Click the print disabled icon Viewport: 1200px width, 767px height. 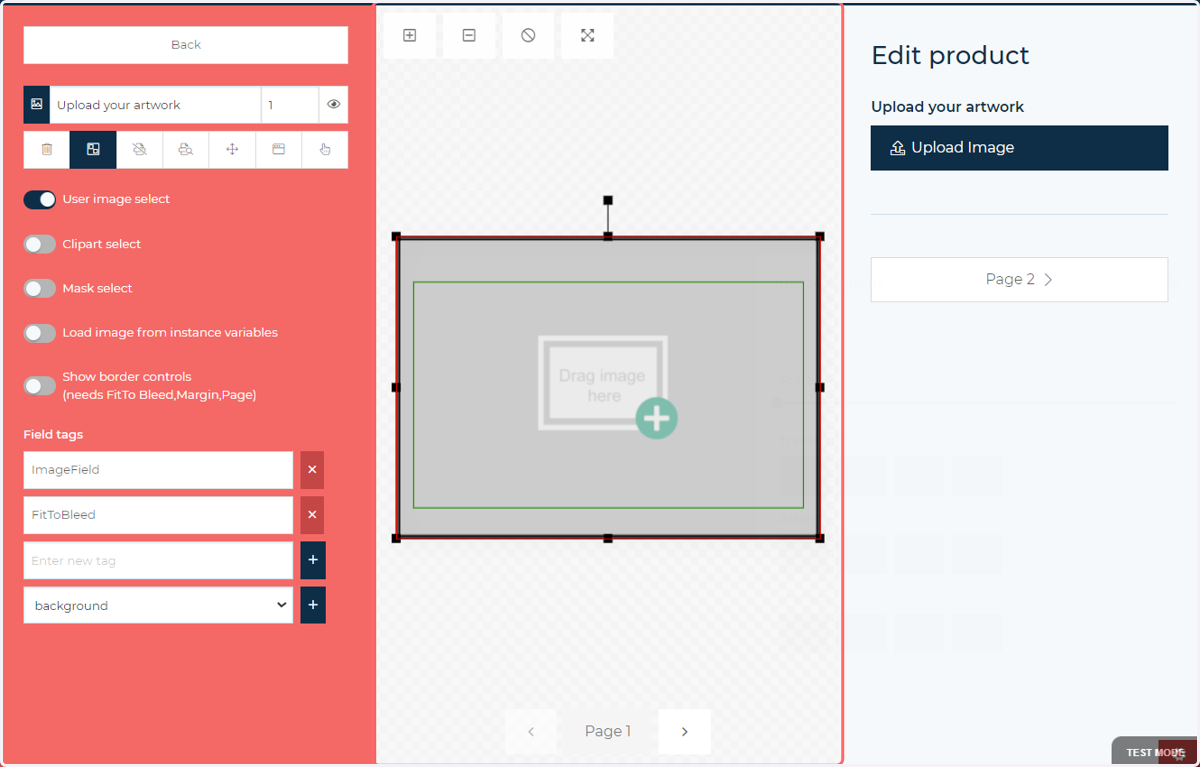[x=139, y=149]
